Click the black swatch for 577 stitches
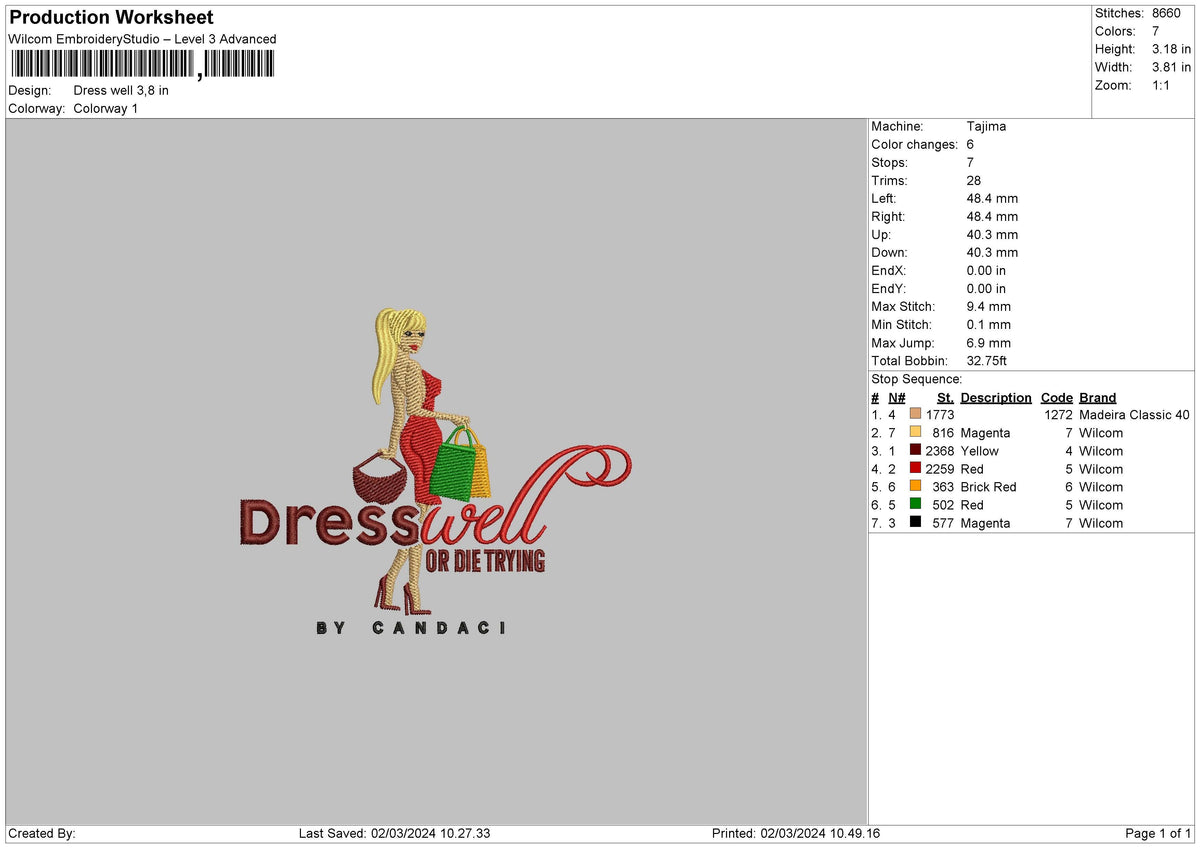1200x848 pixels. 915,522
